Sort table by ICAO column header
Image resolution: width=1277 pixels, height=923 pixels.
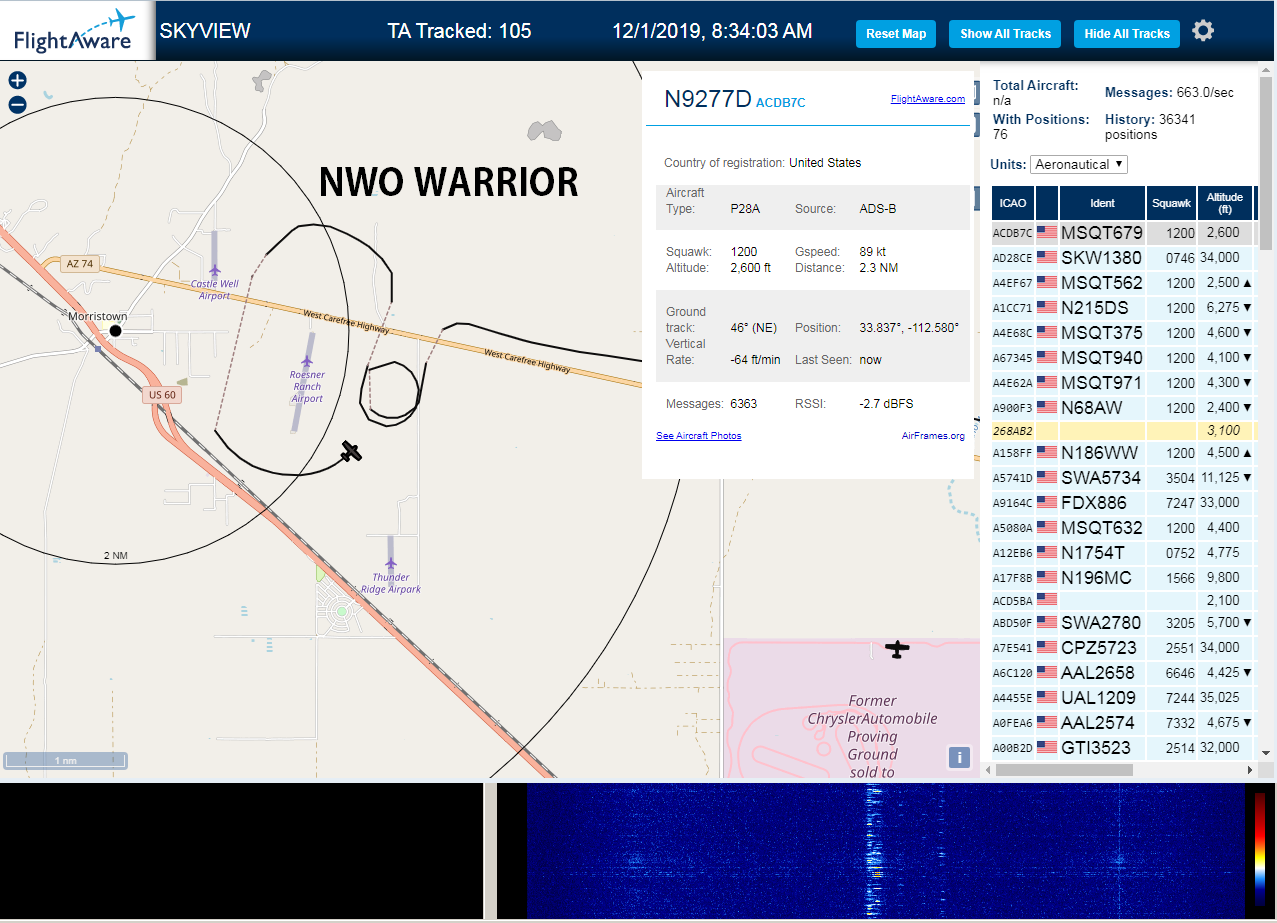(x=1012, y=203)
